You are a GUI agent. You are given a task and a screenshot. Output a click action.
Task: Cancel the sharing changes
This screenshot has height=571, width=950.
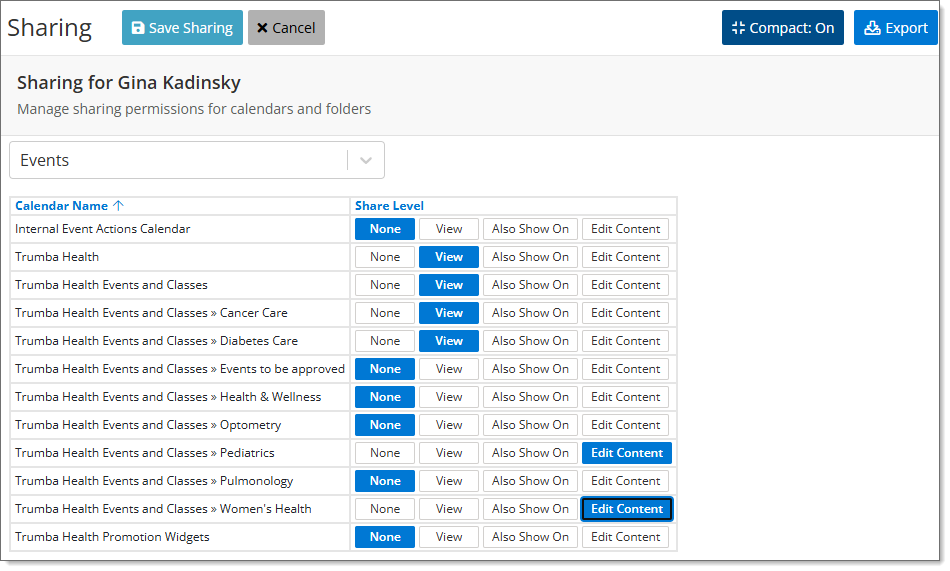286,28
